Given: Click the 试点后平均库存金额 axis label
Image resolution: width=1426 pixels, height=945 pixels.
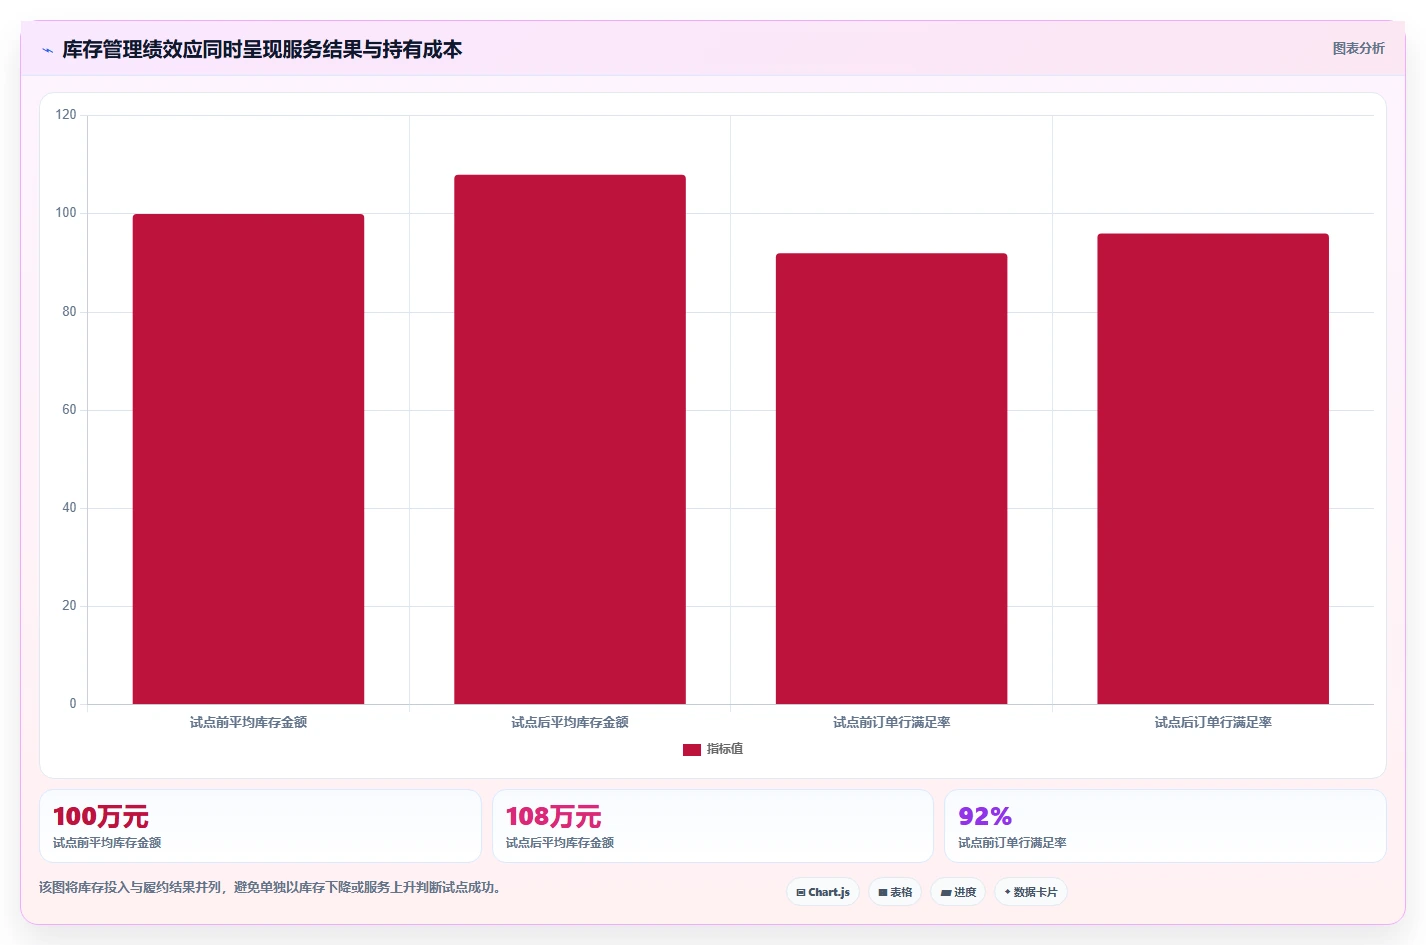Looking at the screenshot, I should pyautogui.click(x=570, y=722).
